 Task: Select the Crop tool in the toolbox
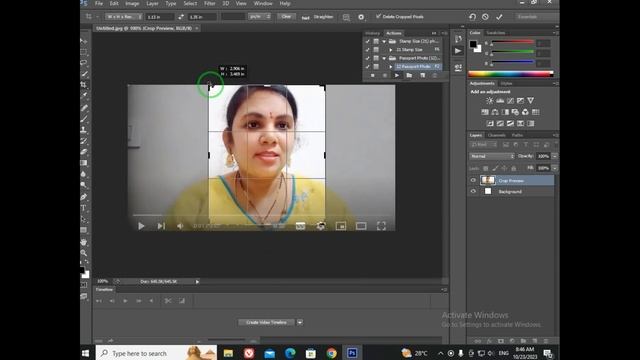(x=84, y=84)
